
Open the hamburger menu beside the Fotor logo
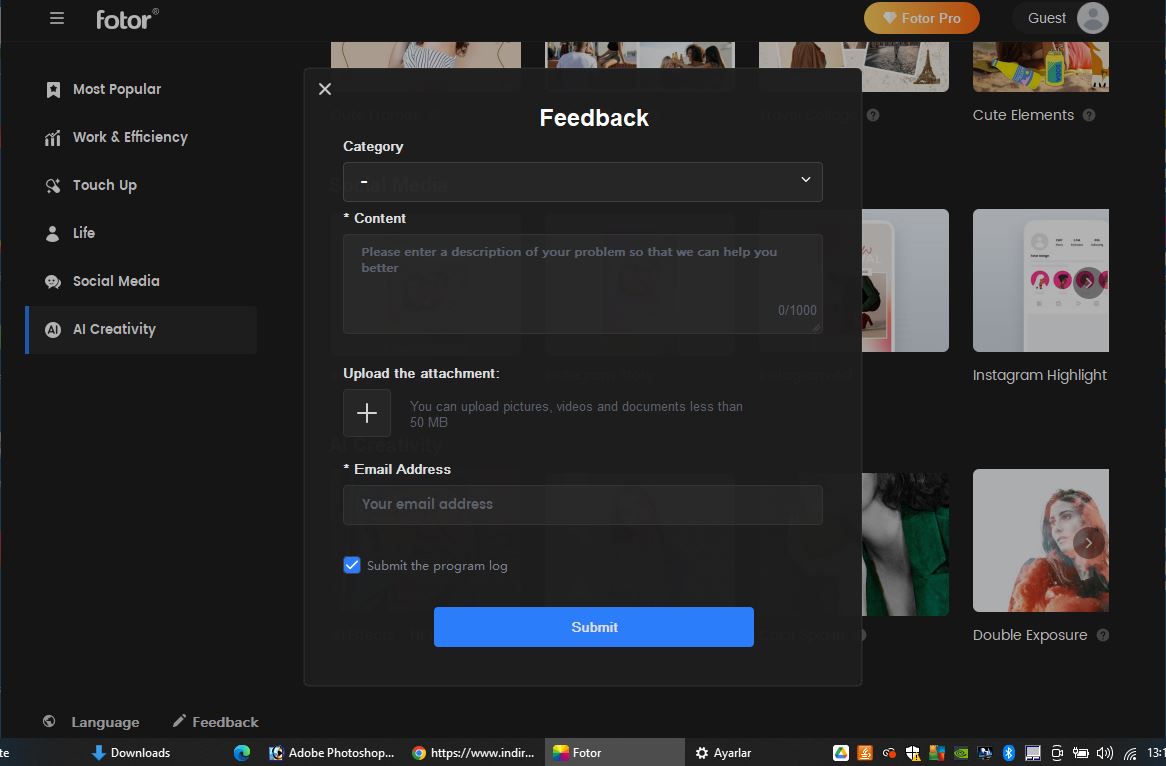click(57, 18)
